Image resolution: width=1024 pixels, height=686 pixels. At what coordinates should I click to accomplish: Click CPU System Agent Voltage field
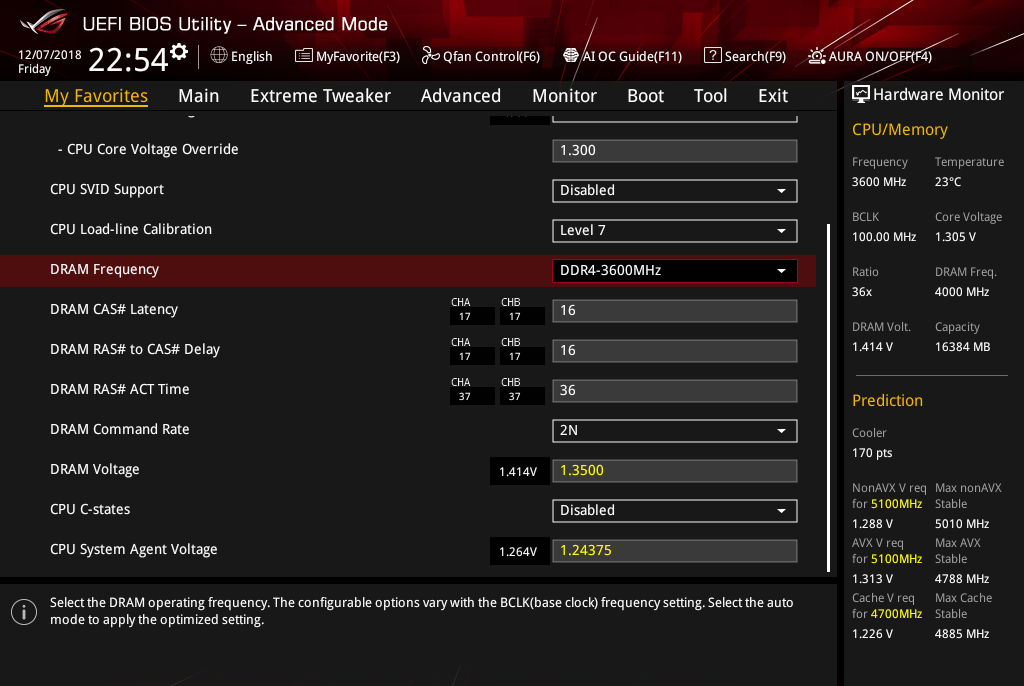(x=675, y=551)
